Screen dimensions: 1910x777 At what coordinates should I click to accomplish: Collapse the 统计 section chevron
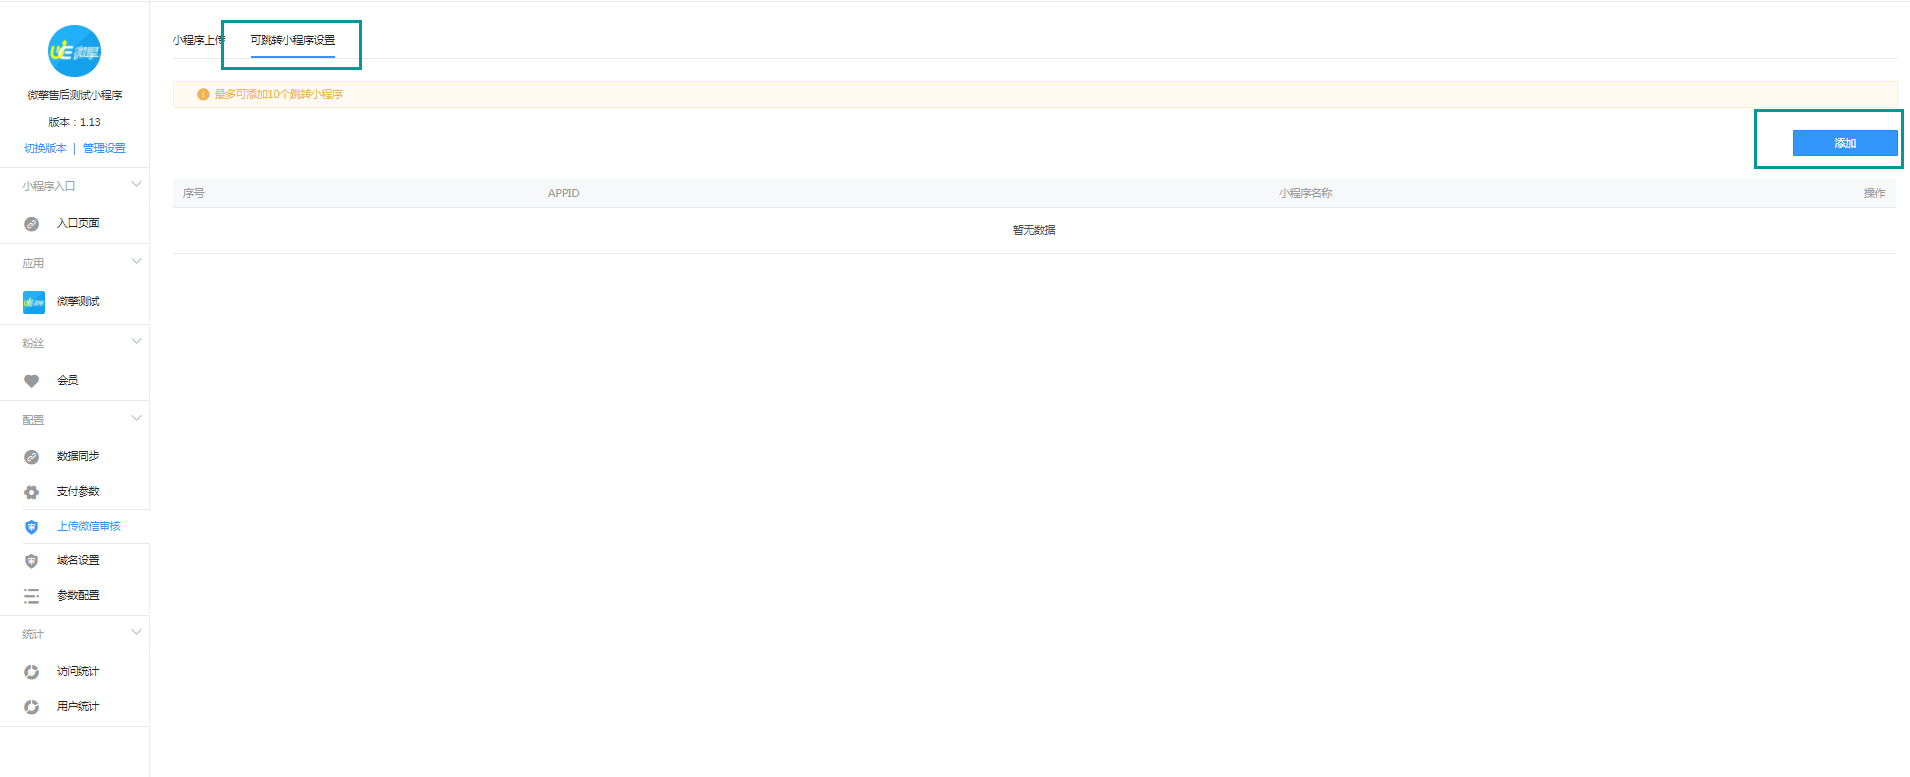(x=137, y=632)
